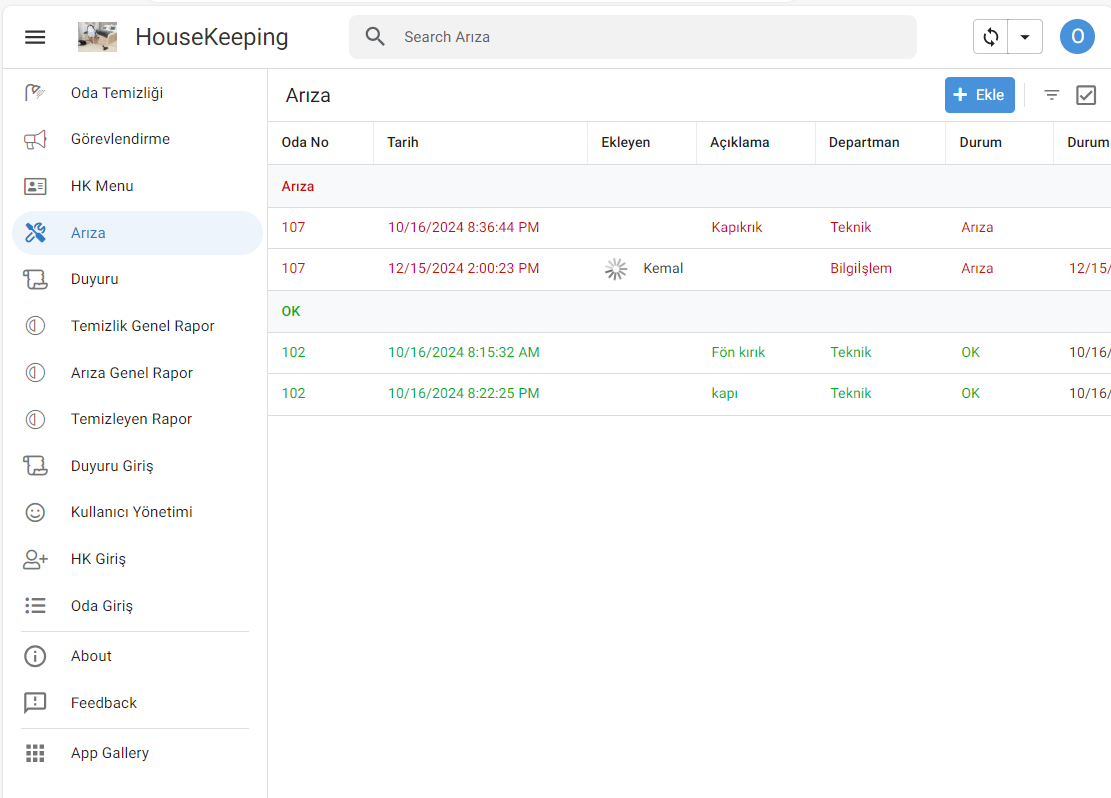Open the filter icon in Arıza toolbar
The image size is (1111, 798).
tap(1051, 95)
